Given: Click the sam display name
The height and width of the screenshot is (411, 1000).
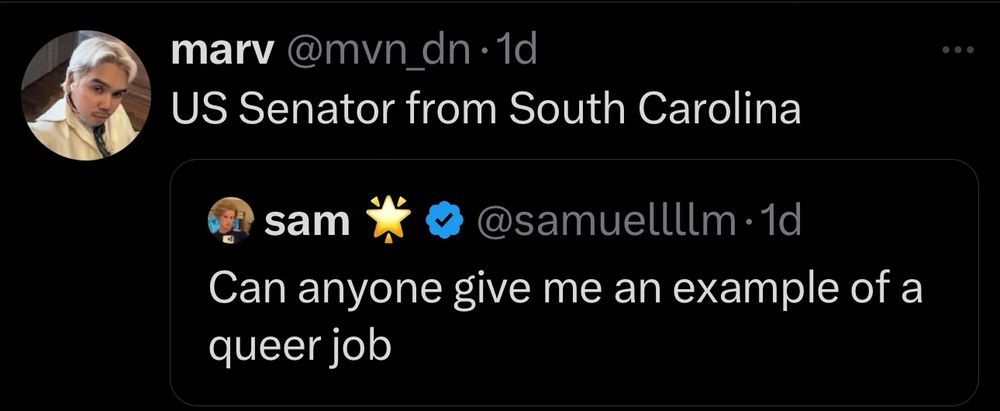Looking at the screenshot, I should pos(307,222).
